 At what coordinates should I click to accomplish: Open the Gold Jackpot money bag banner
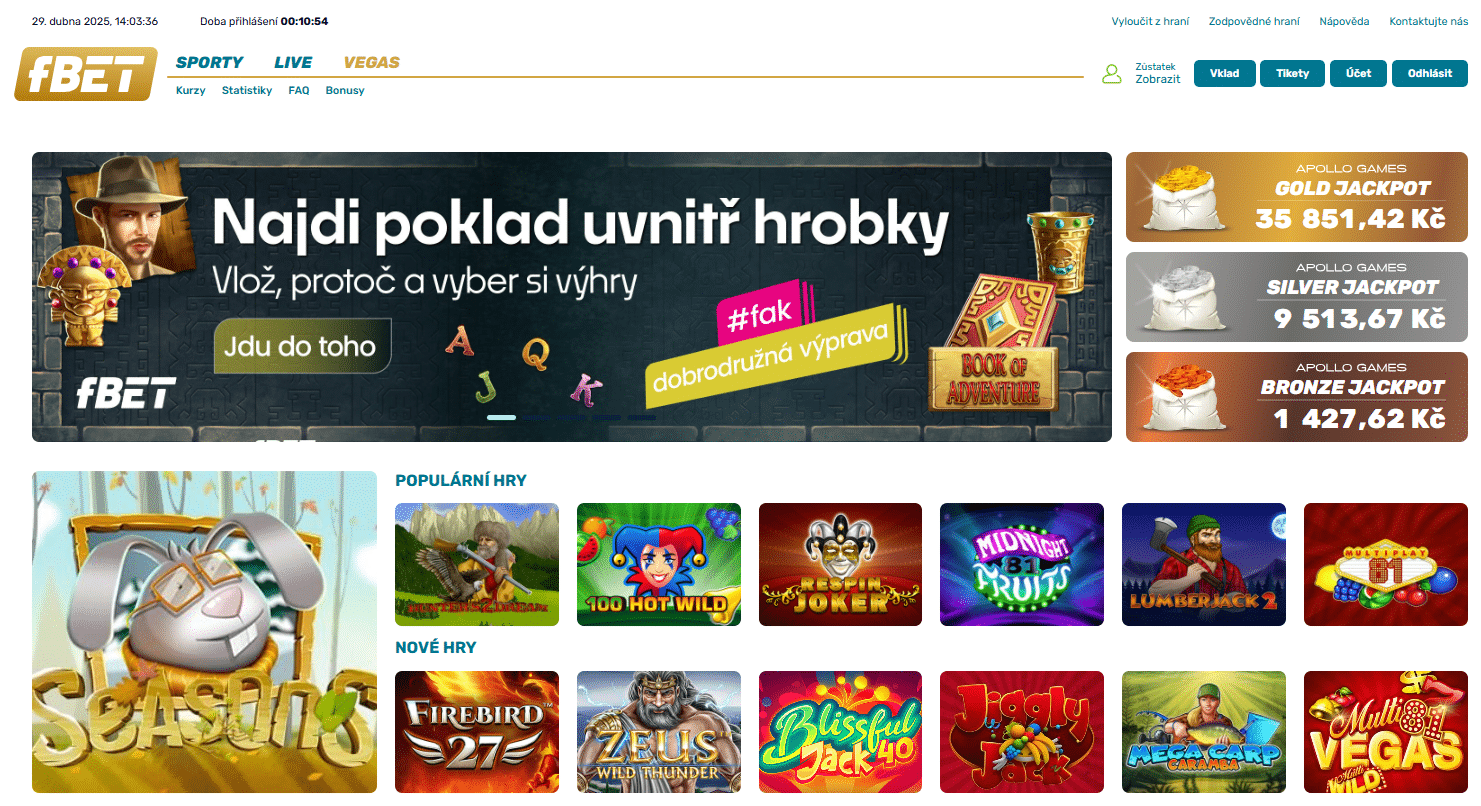(x=1297, y=197)
